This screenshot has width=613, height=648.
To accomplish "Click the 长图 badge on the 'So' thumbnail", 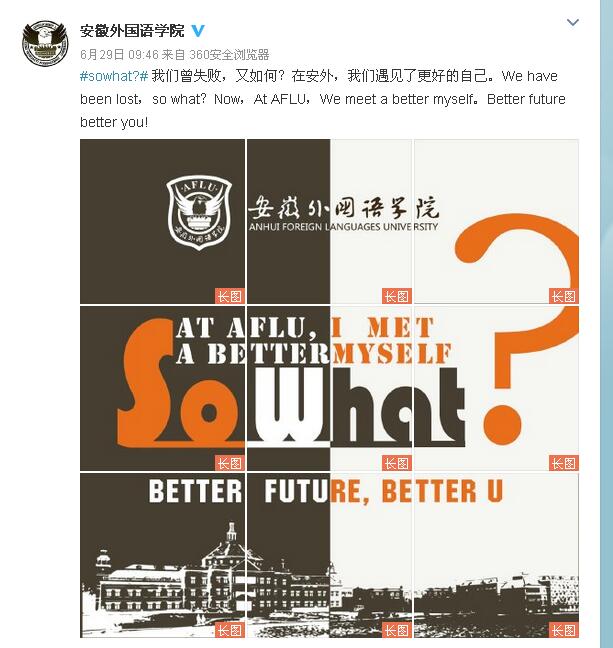I will (x=230, y=463).
